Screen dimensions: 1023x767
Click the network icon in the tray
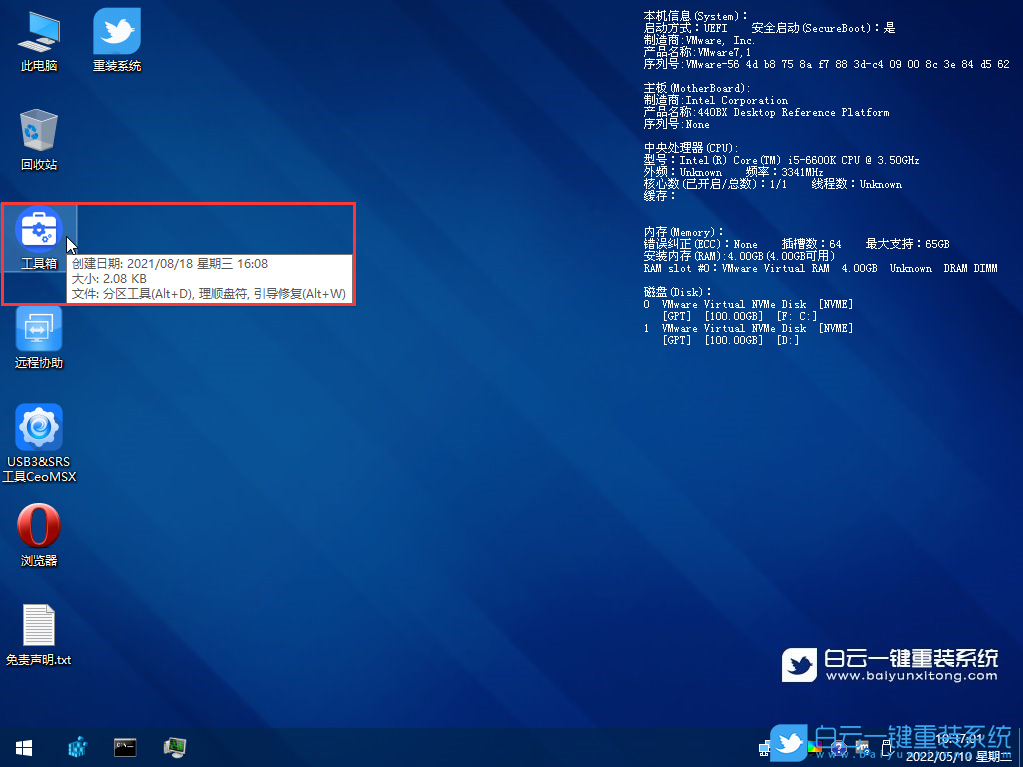click(x=764, y=747)
